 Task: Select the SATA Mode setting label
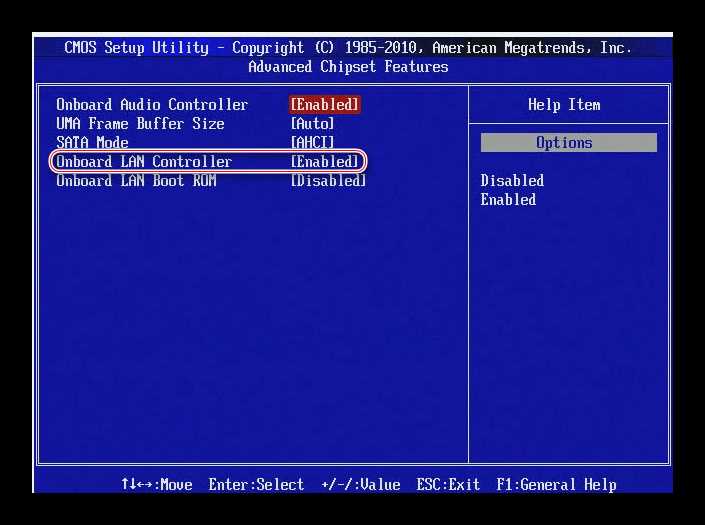92,142
